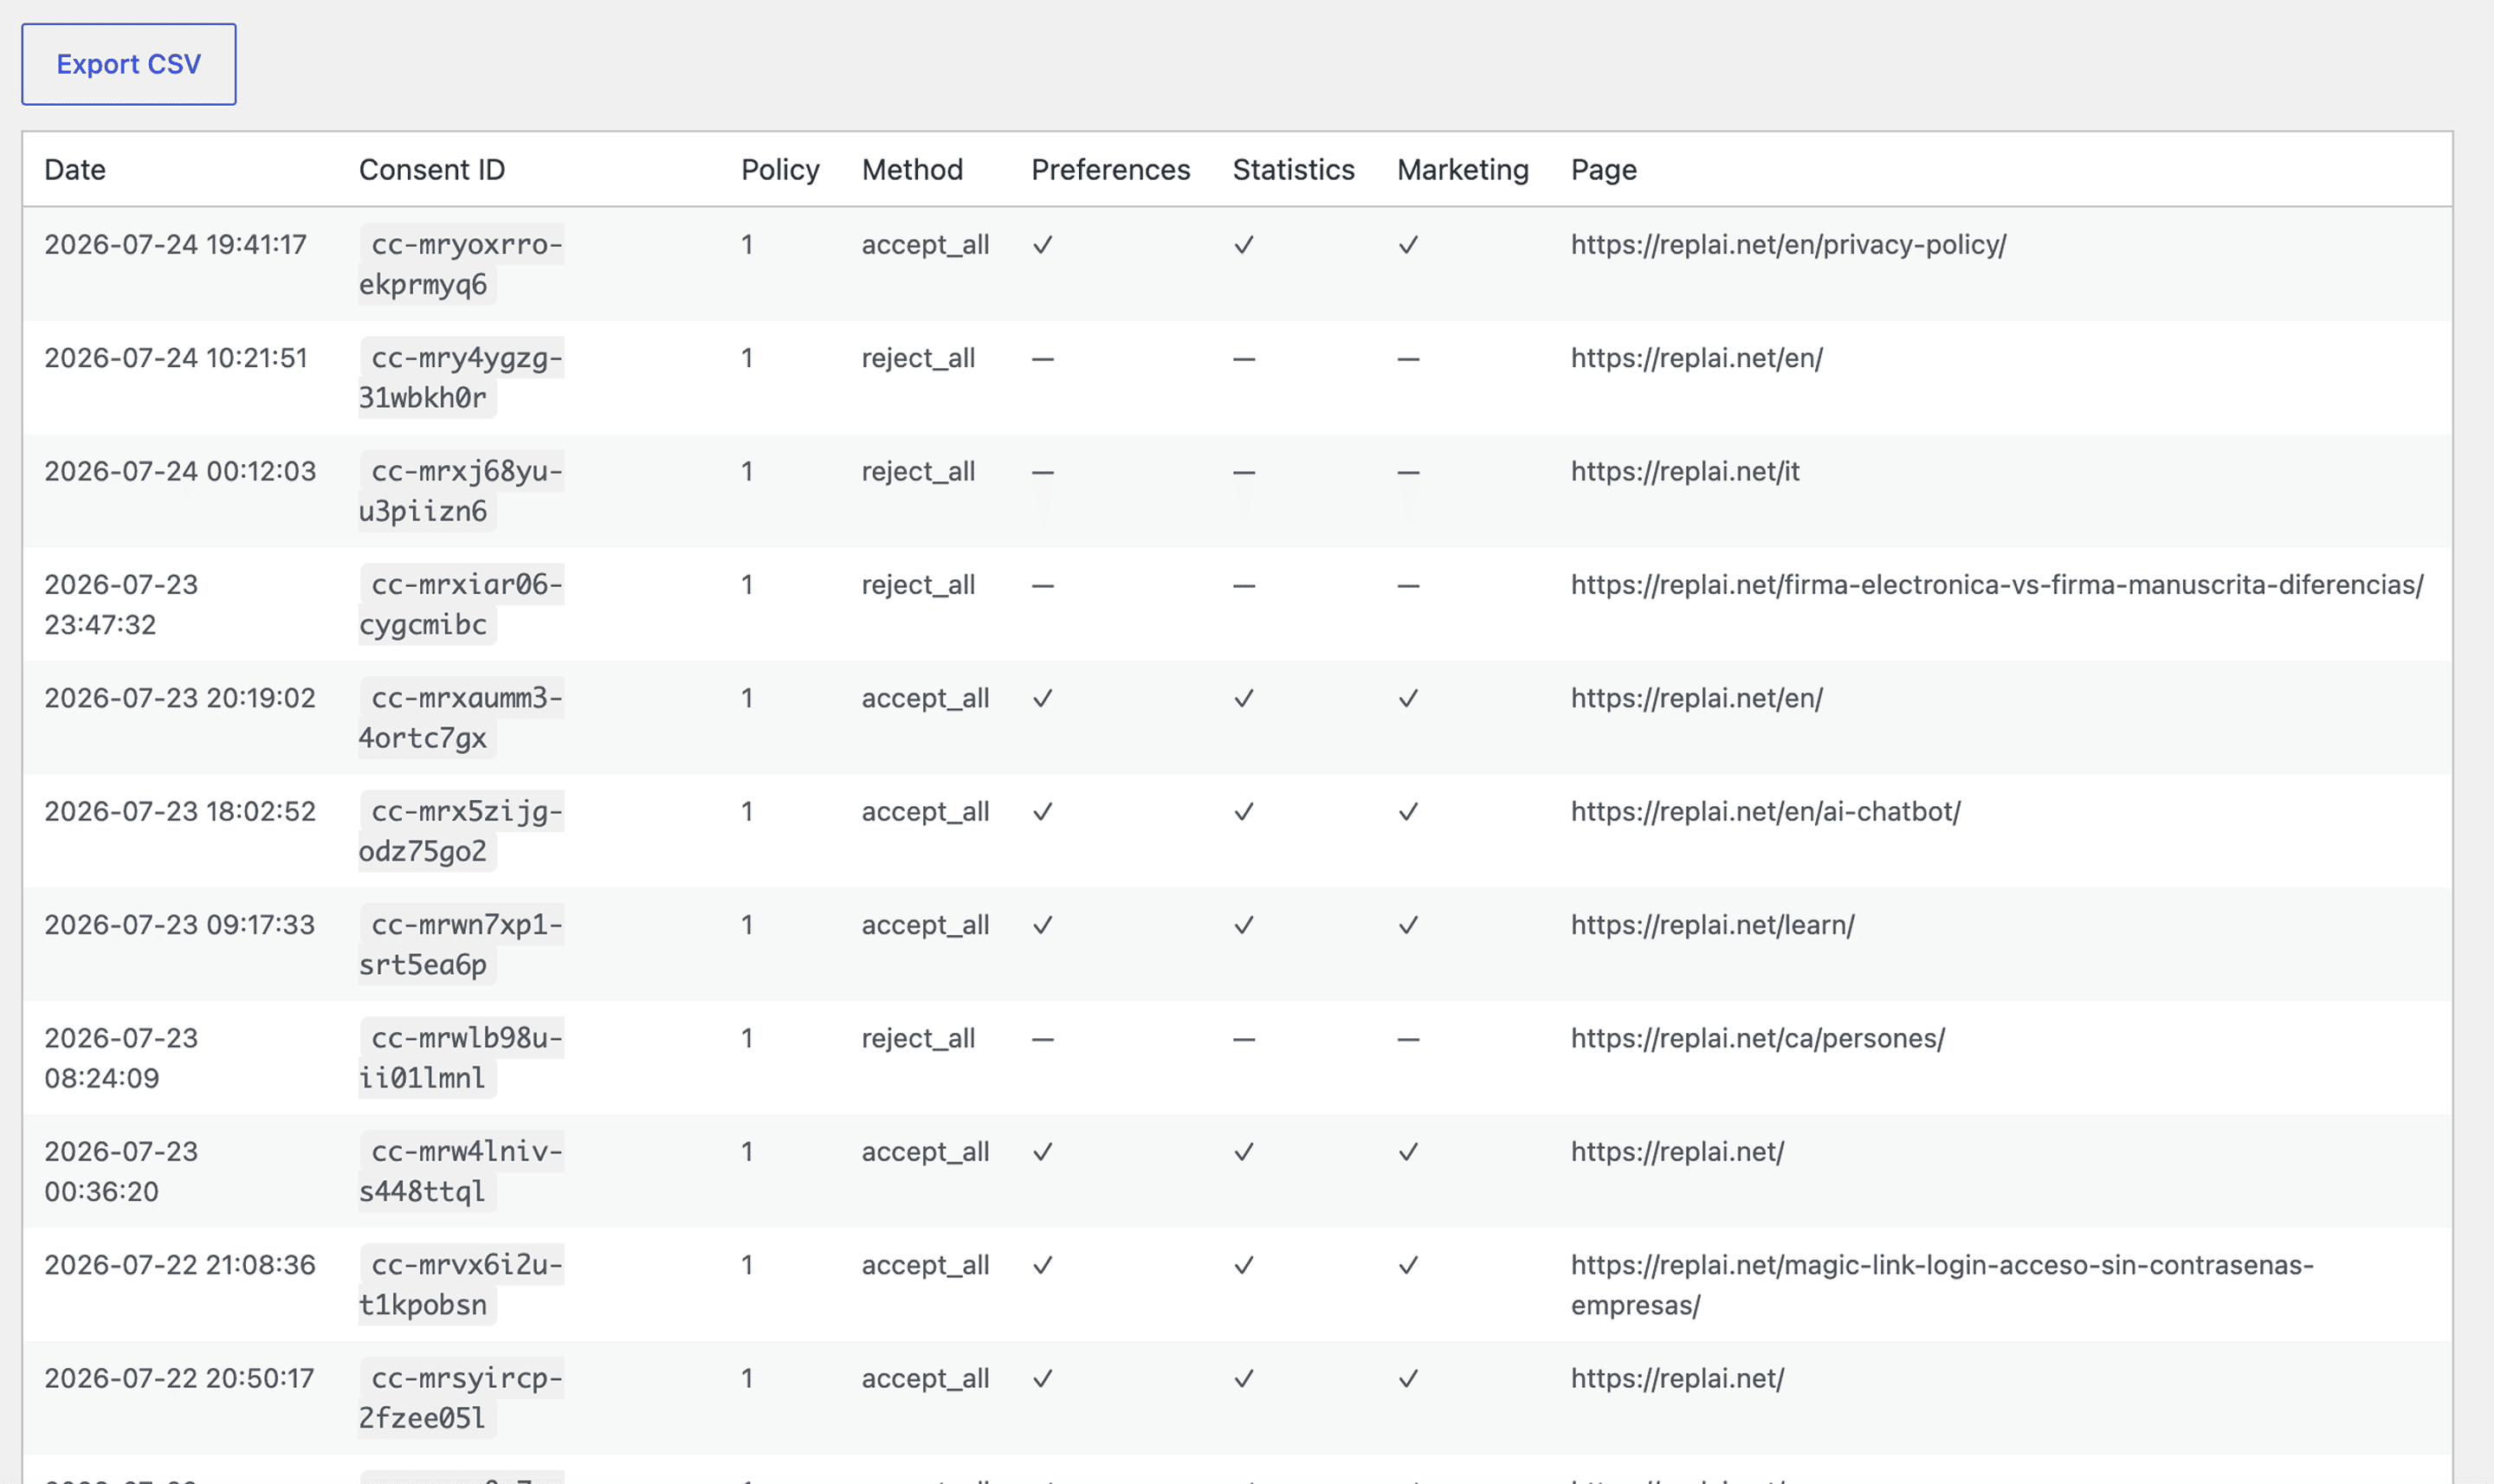Click replai.net/en/ URL in 20:19:02 row

(x=1696, y=698)
